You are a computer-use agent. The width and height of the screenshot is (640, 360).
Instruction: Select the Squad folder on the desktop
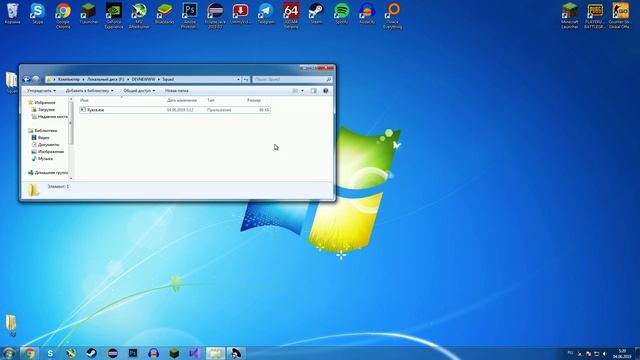(x=11, y=83)
